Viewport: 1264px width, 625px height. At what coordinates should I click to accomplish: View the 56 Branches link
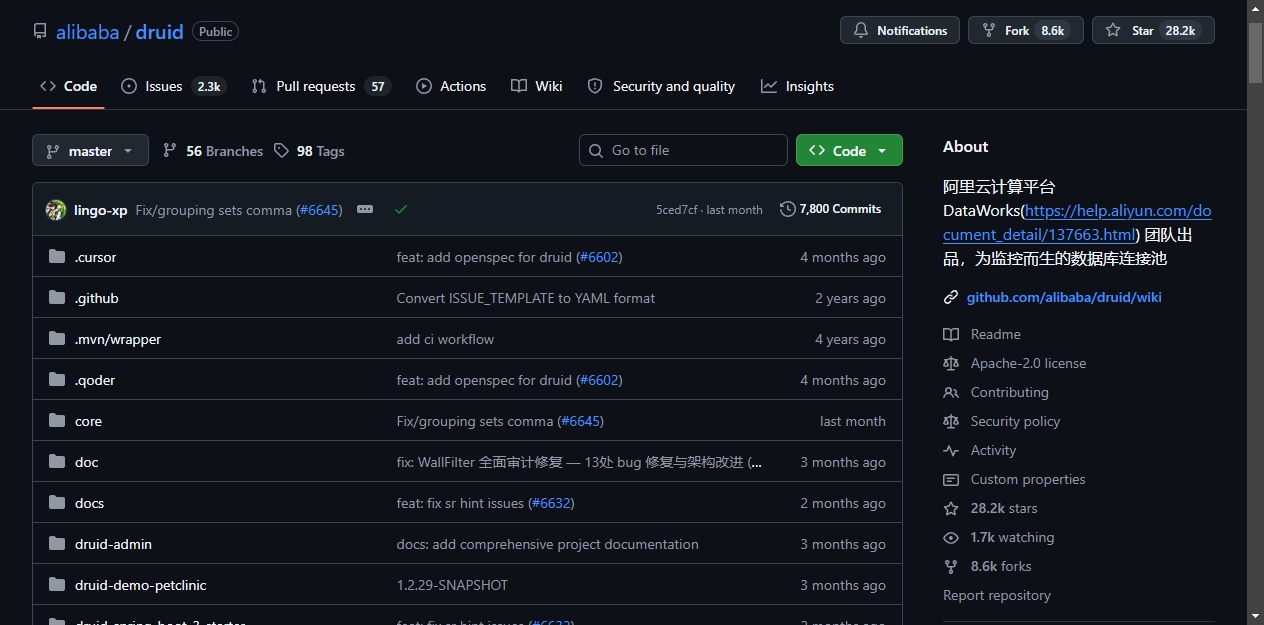click(213, 151)
